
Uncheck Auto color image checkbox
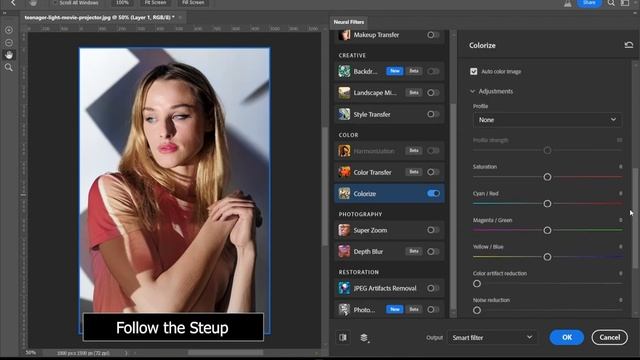click(473, 71)
